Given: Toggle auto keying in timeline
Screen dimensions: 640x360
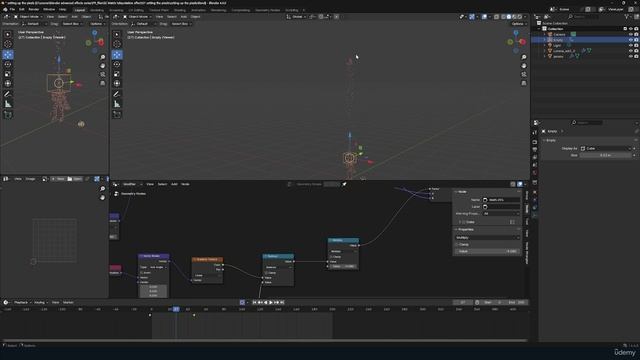Looking at the screenshot, I should pyautogui.click(x=242, y=302).
